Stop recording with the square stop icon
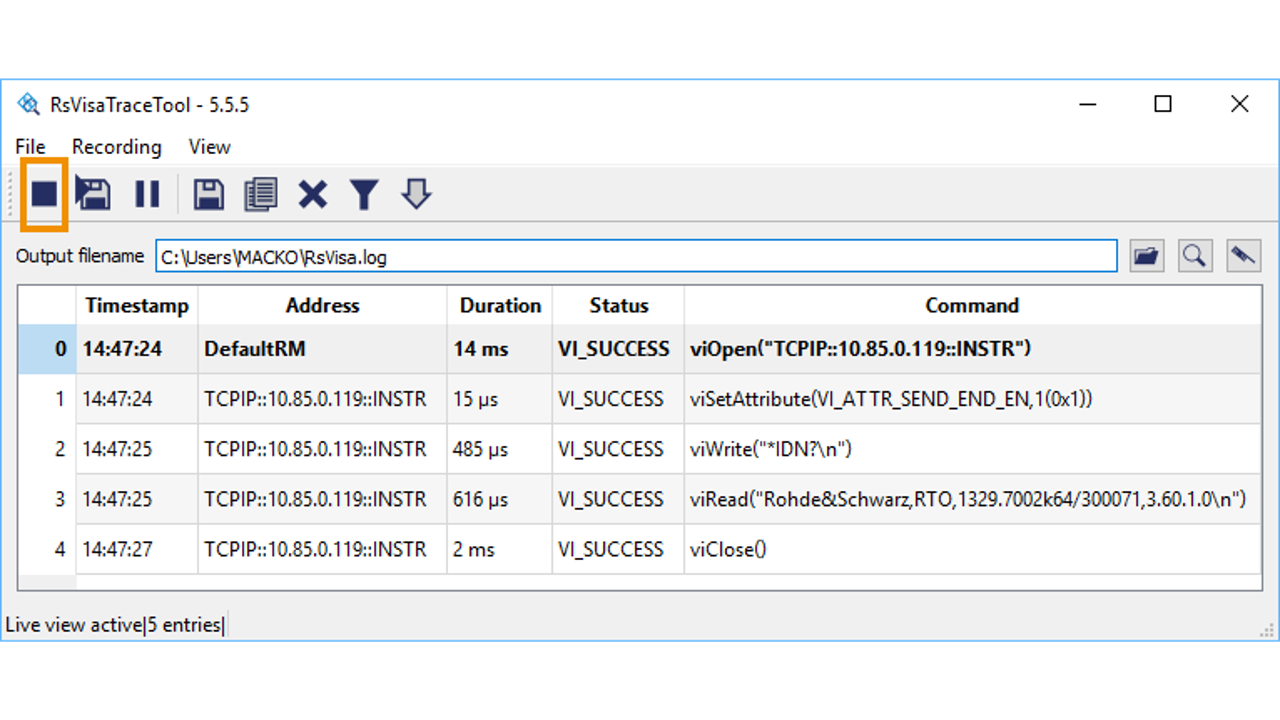 (44, 194)
